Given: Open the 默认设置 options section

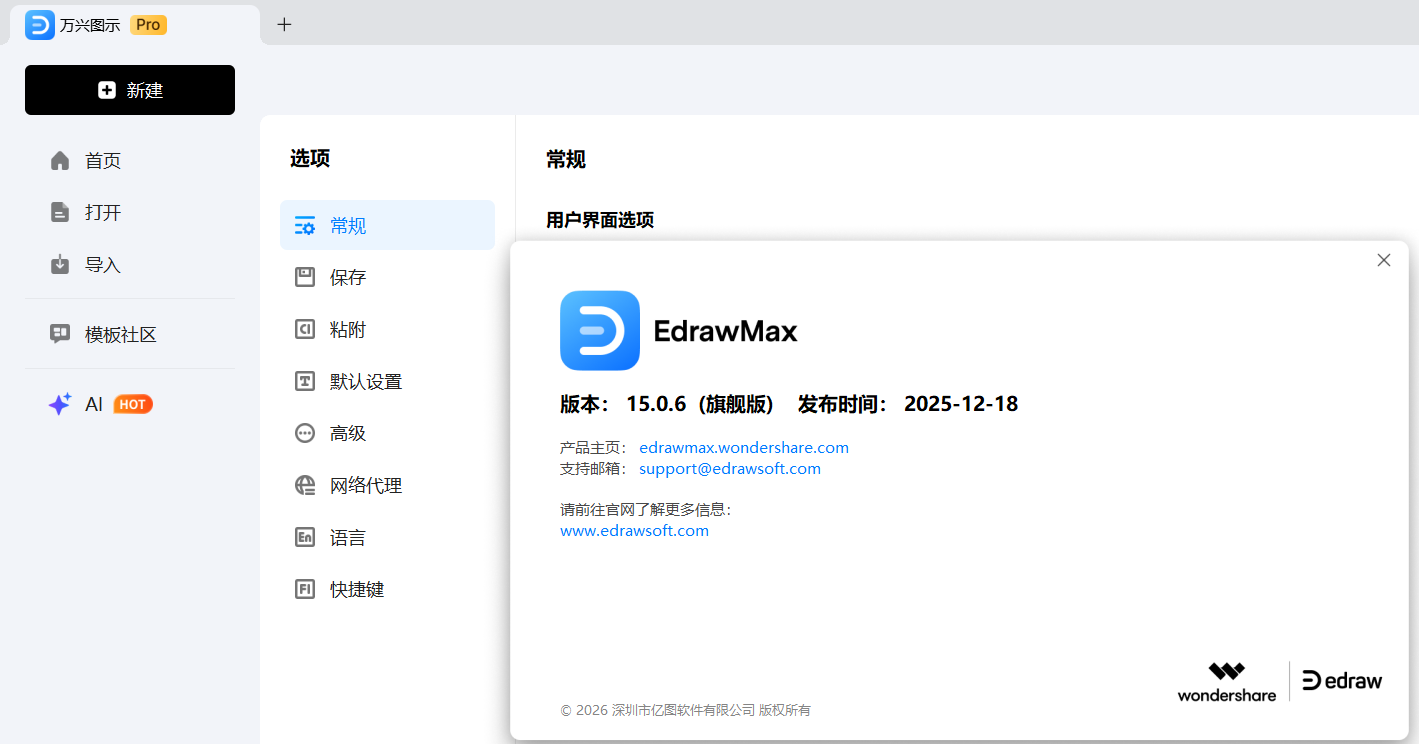Looking at the screenshot, I should [x=365, y=382].
